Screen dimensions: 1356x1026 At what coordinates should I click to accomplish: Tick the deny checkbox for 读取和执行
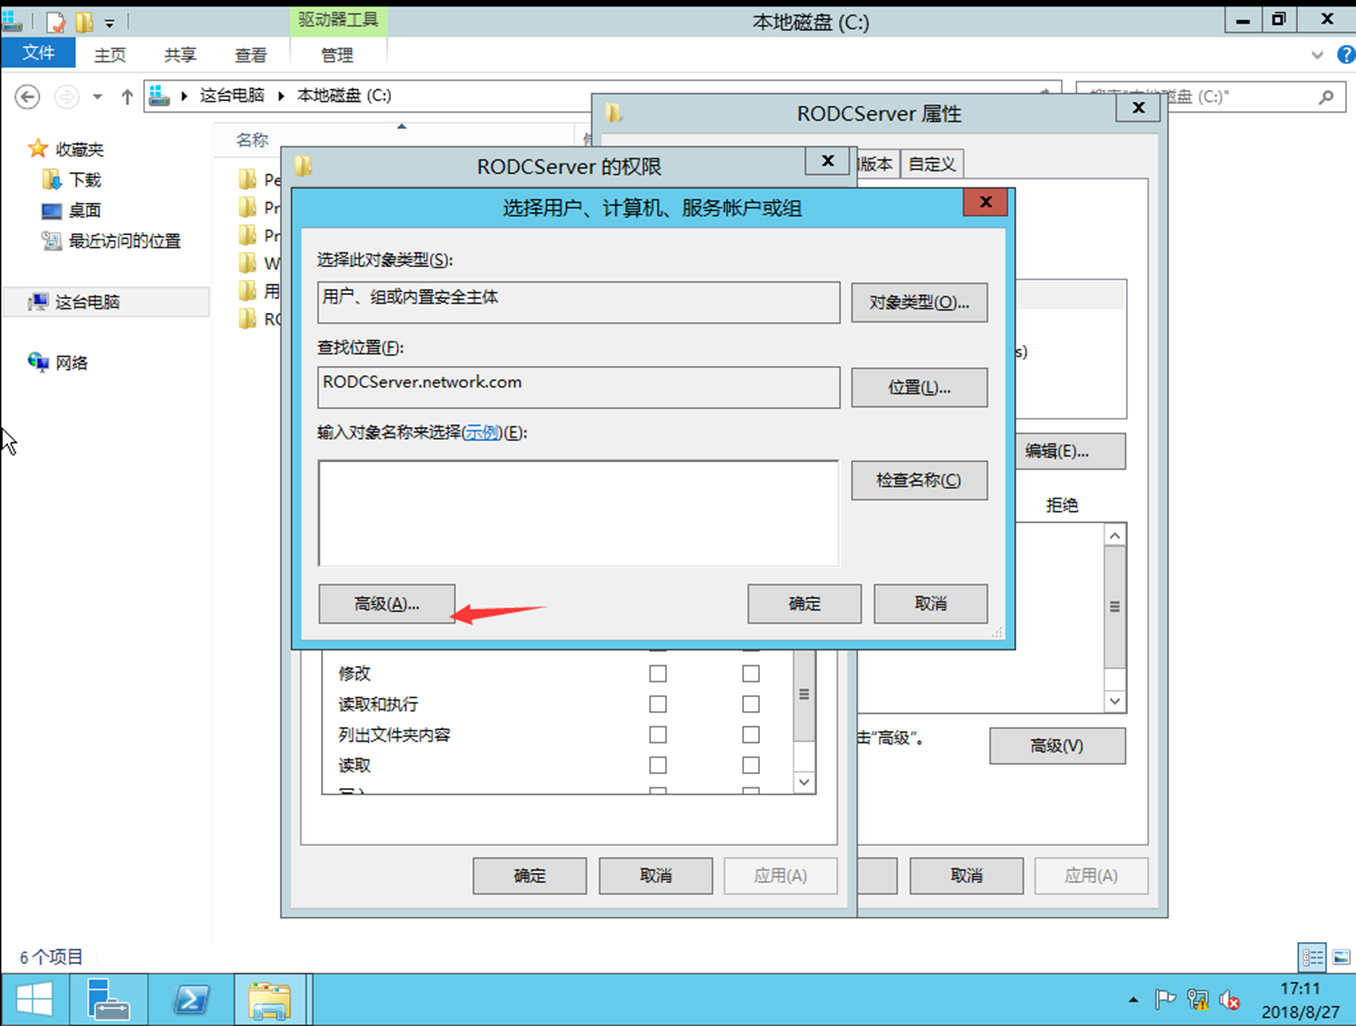(751, 704)
